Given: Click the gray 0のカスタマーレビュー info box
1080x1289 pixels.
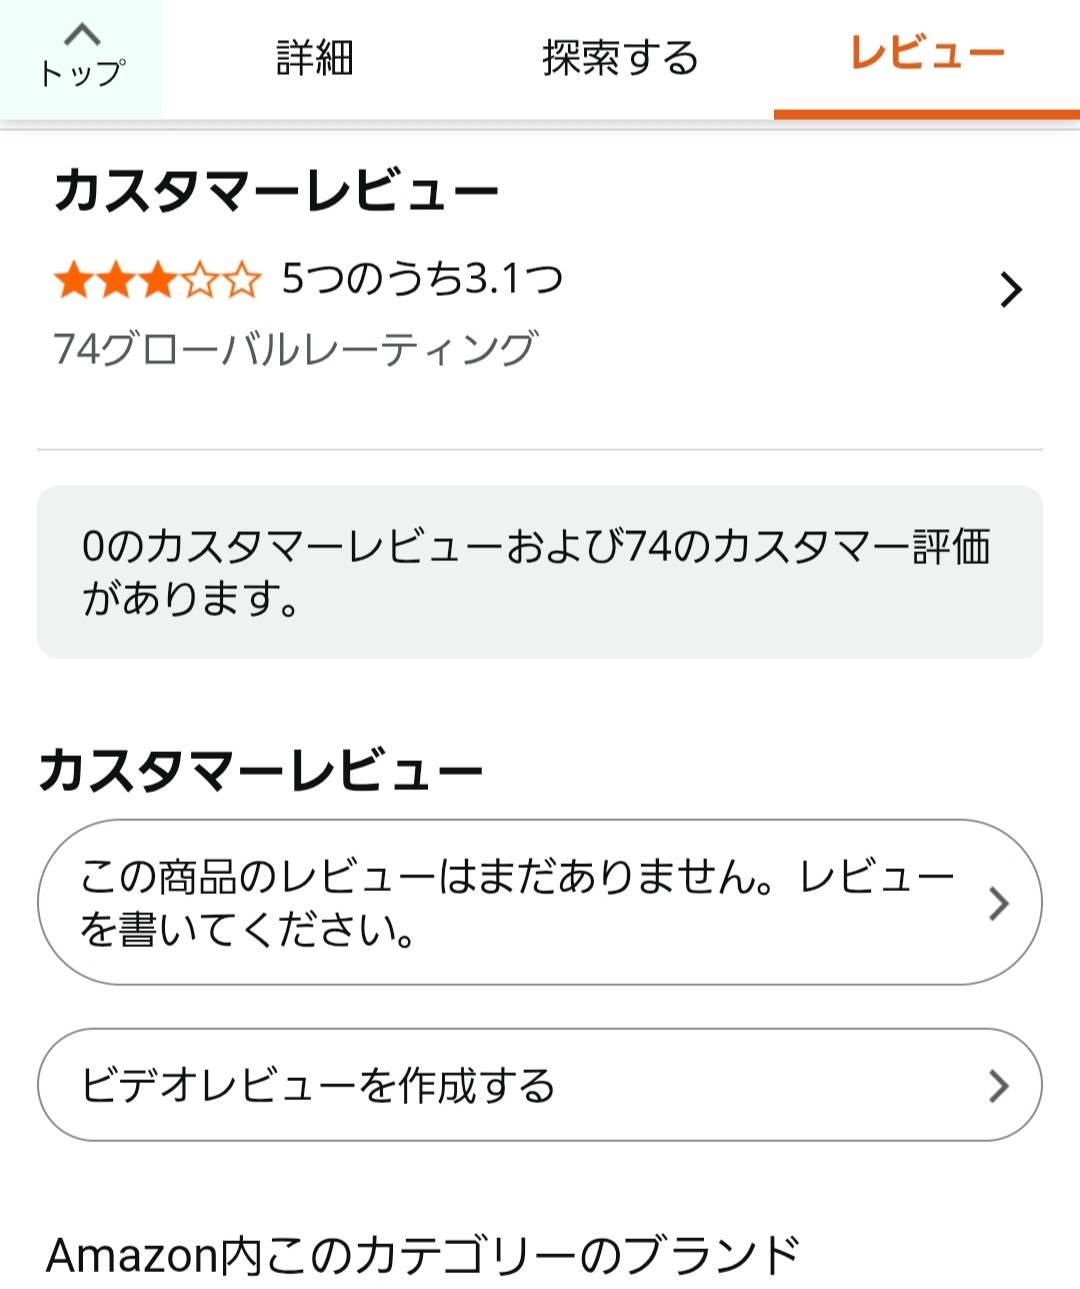Looking at the screenshot, I should pos(539,572).
